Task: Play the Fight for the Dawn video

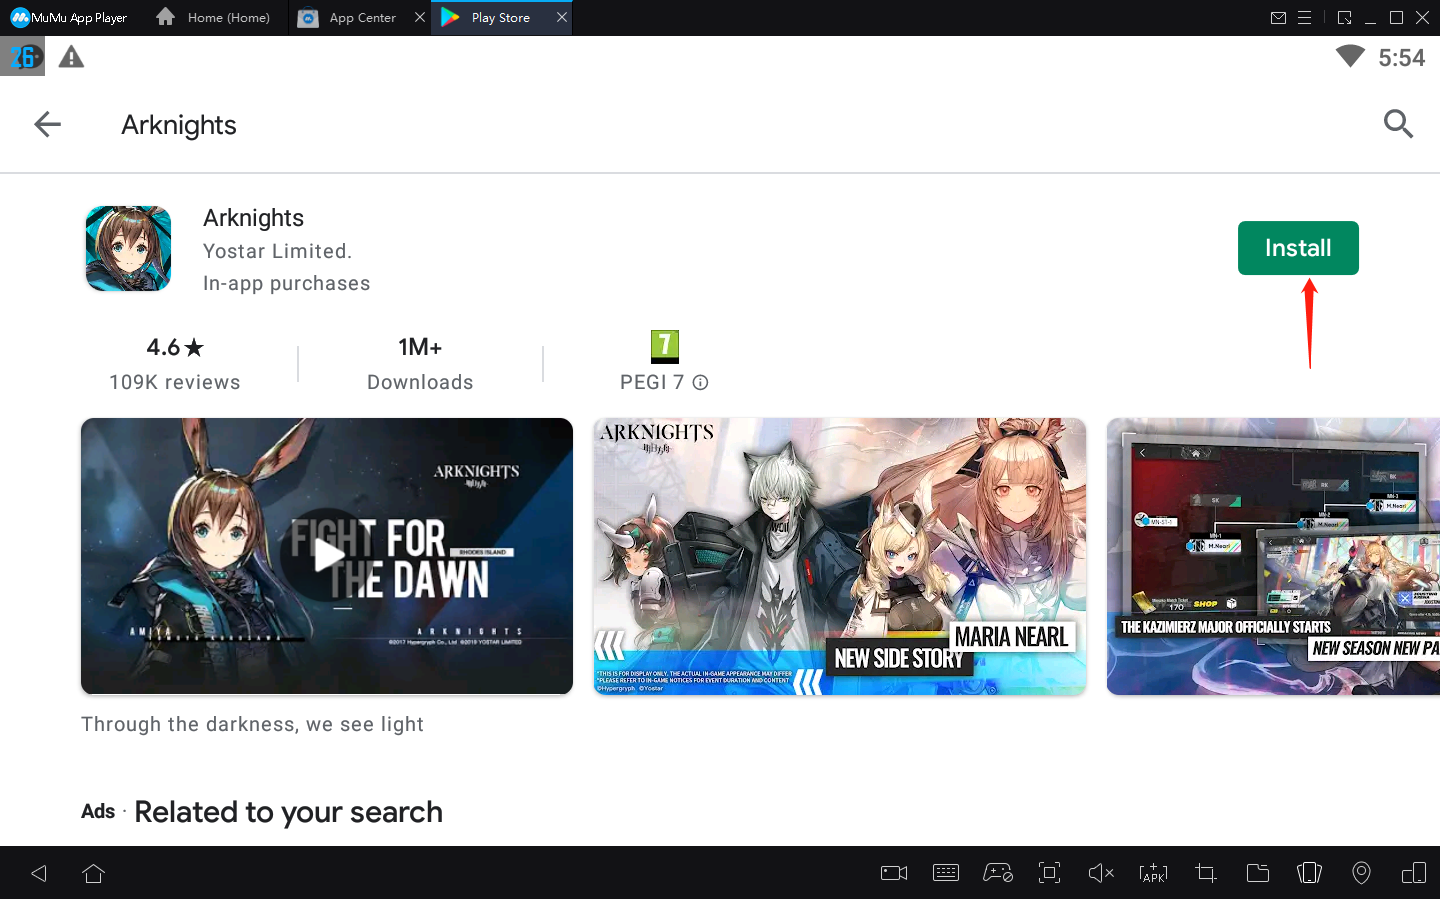Action: [x=327, y=556]
